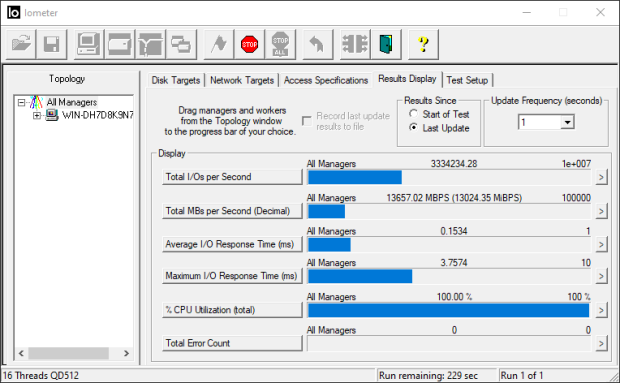Open the arrow next to Average I/O Response Time bar
The image size is (620, 383).
[601, 244]
